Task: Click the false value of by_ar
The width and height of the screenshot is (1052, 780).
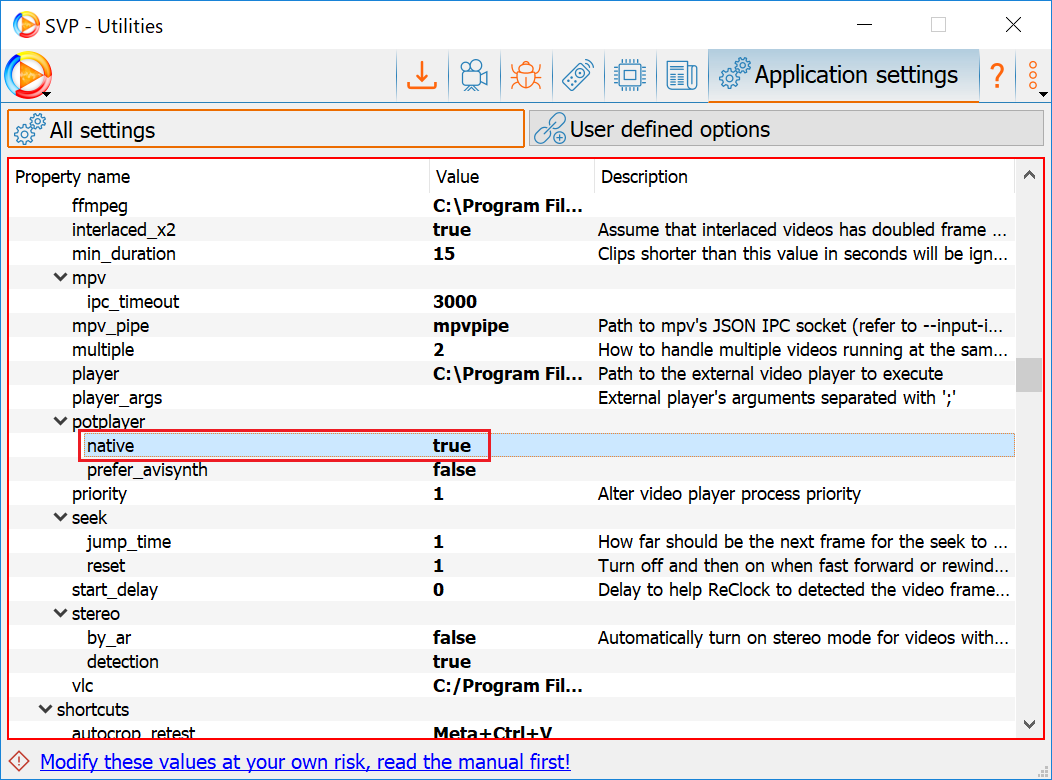Action: point(454,637)
